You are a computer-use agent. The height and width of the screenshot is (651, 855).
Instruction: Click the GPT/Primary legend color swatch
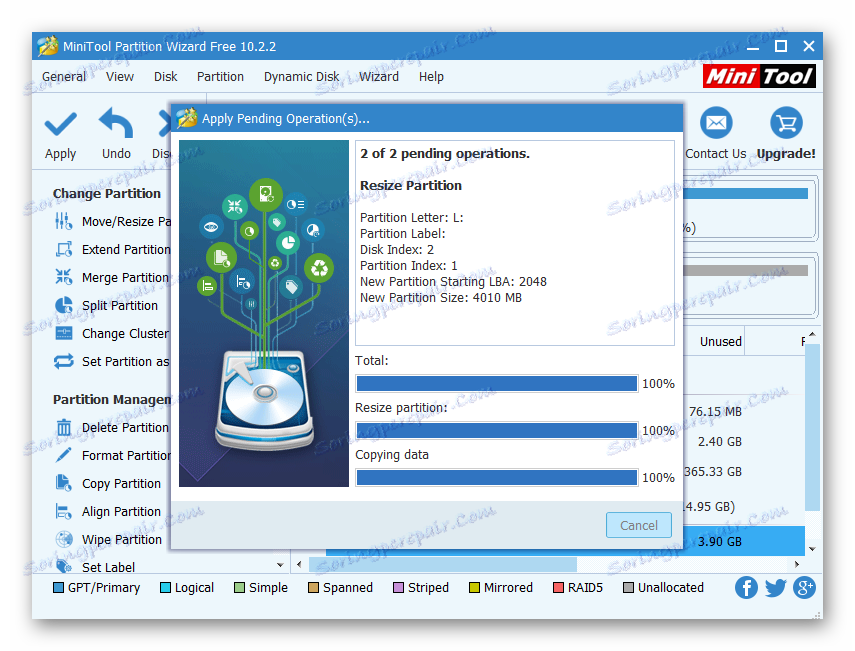[x=58, y=588]
